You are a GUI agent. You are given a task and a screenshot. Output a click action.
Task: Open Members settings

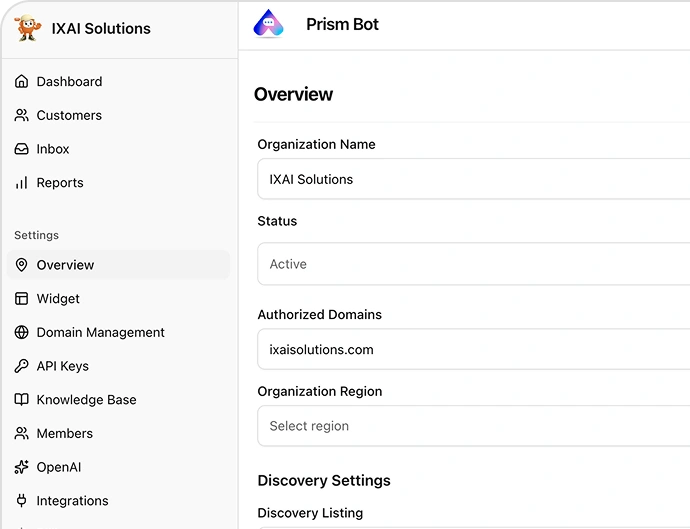pyautogui.click(x=118, y=433)
